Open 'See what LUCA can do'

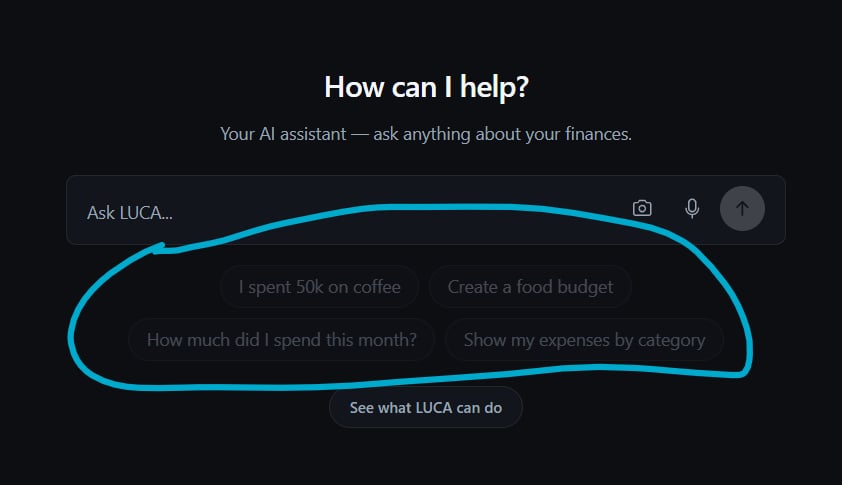point(426,408)
